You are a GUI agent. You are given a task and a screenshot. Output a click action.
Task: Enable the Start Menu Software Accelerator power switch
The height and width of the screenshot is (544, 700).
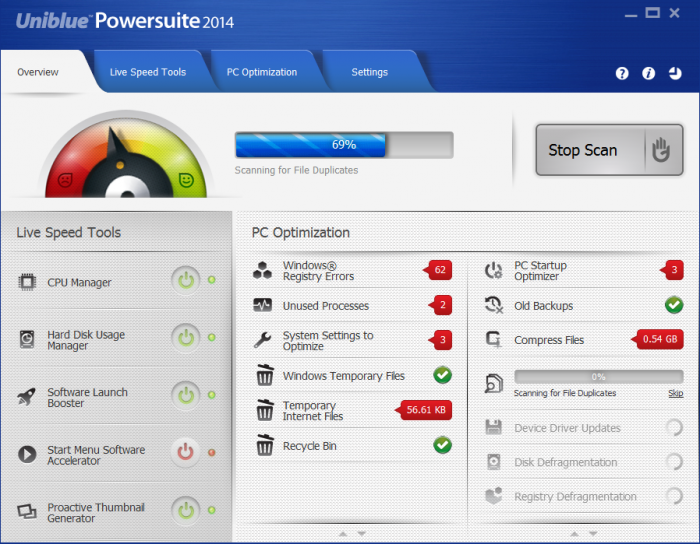186,453
